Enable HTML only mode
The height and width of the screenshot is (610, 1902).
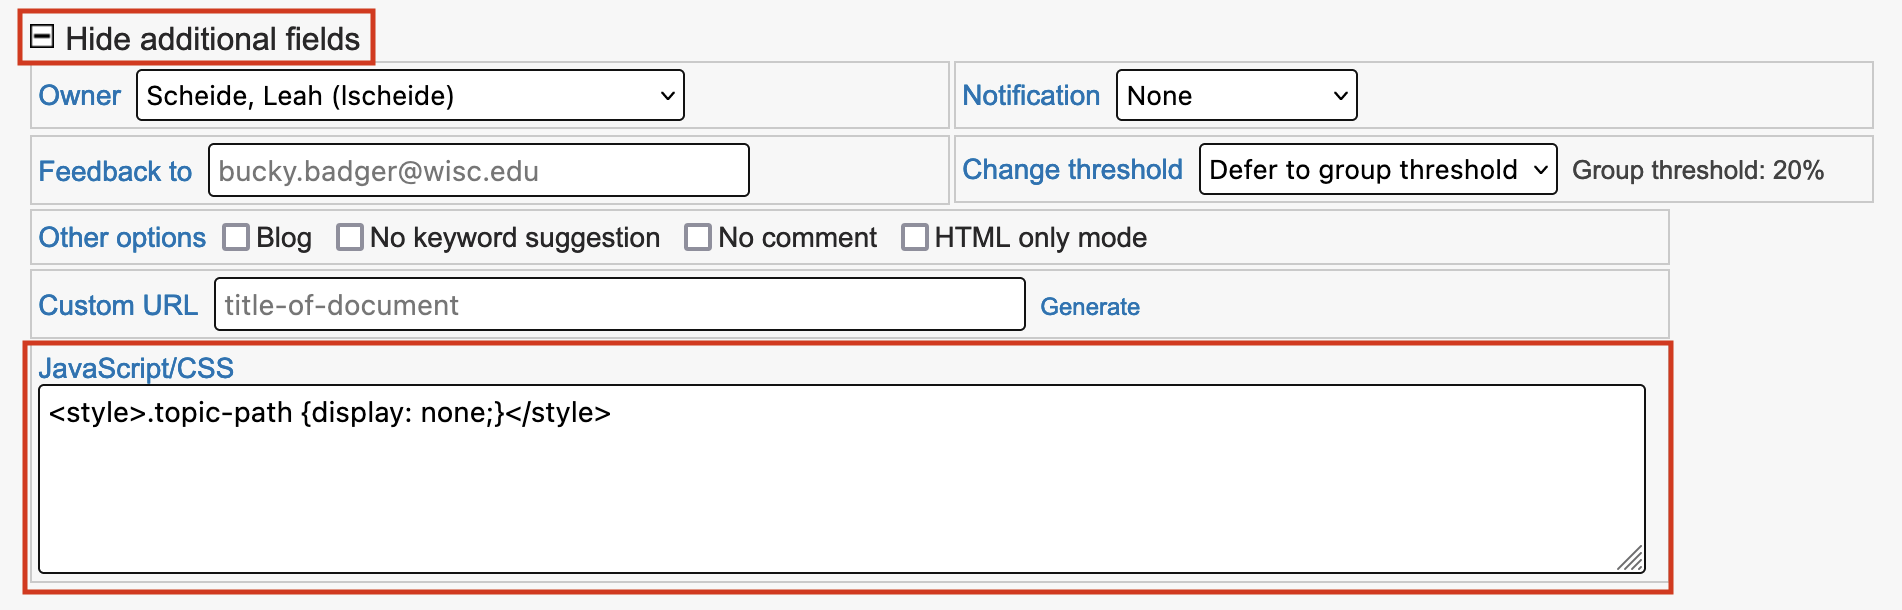pyautogui.click(x=915, y=237)
